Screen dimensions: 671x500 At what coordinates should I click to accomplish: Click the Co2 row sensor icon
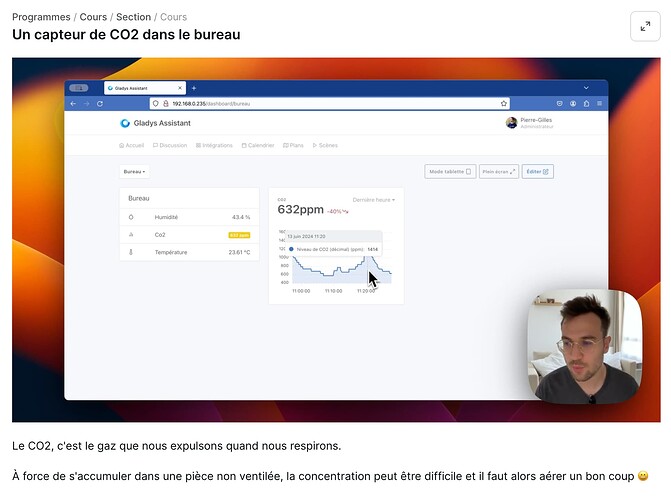click(131, 235)
